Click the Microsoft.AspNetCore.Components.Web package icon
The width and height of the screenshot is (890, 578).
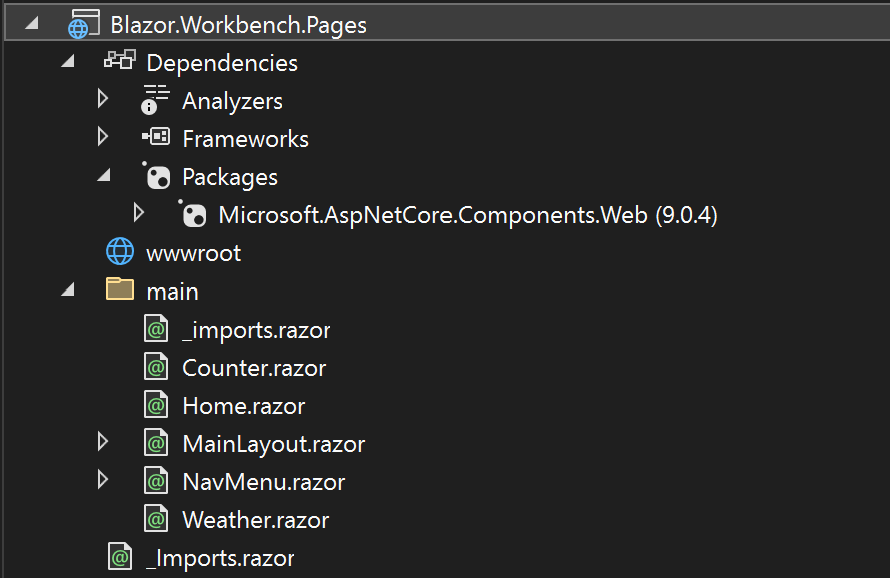click(192, 213)
